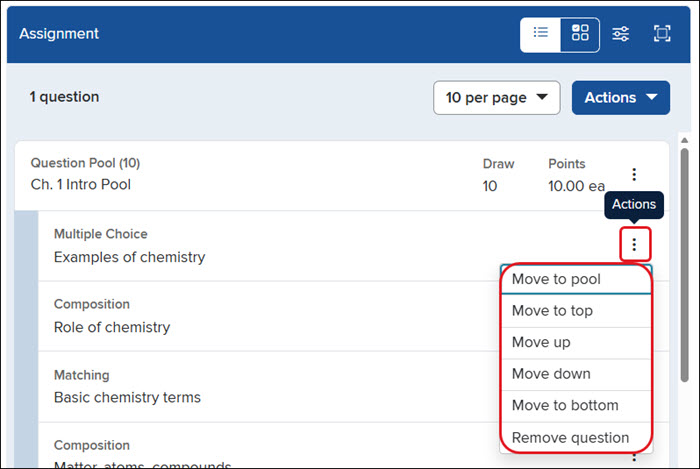
Task: Choose Move down from menu
Action: [x=576, y=374]
